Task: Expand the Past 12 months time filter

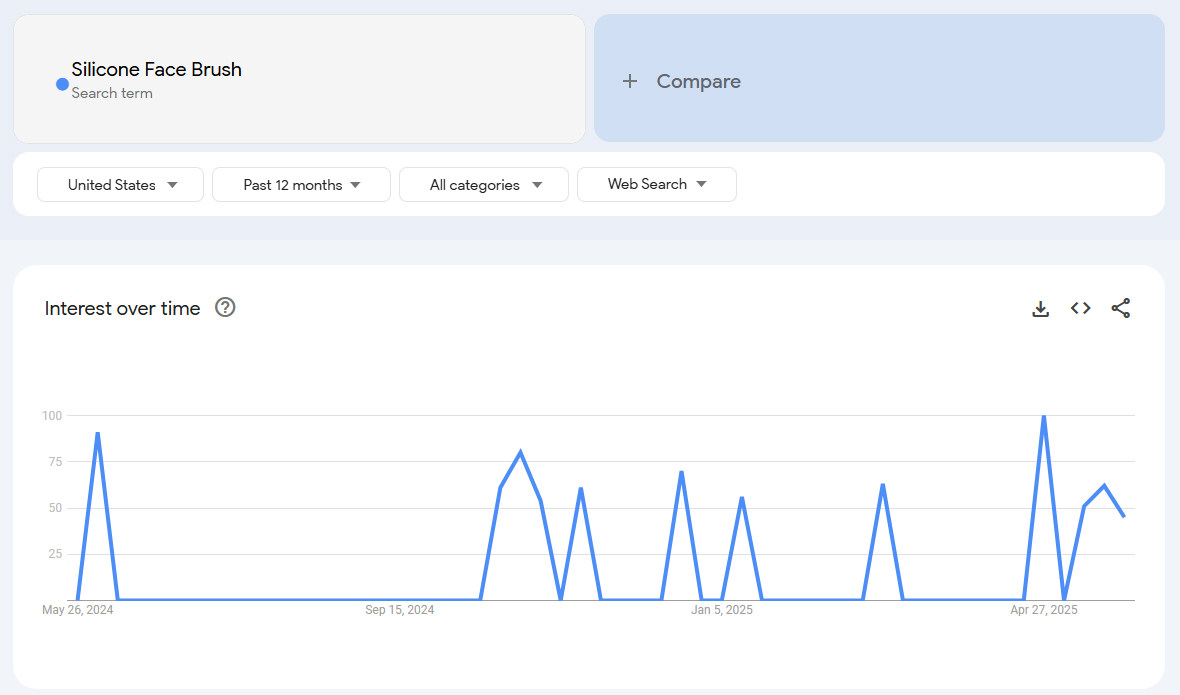Action: pyautogui.click(x=301, y=185)
